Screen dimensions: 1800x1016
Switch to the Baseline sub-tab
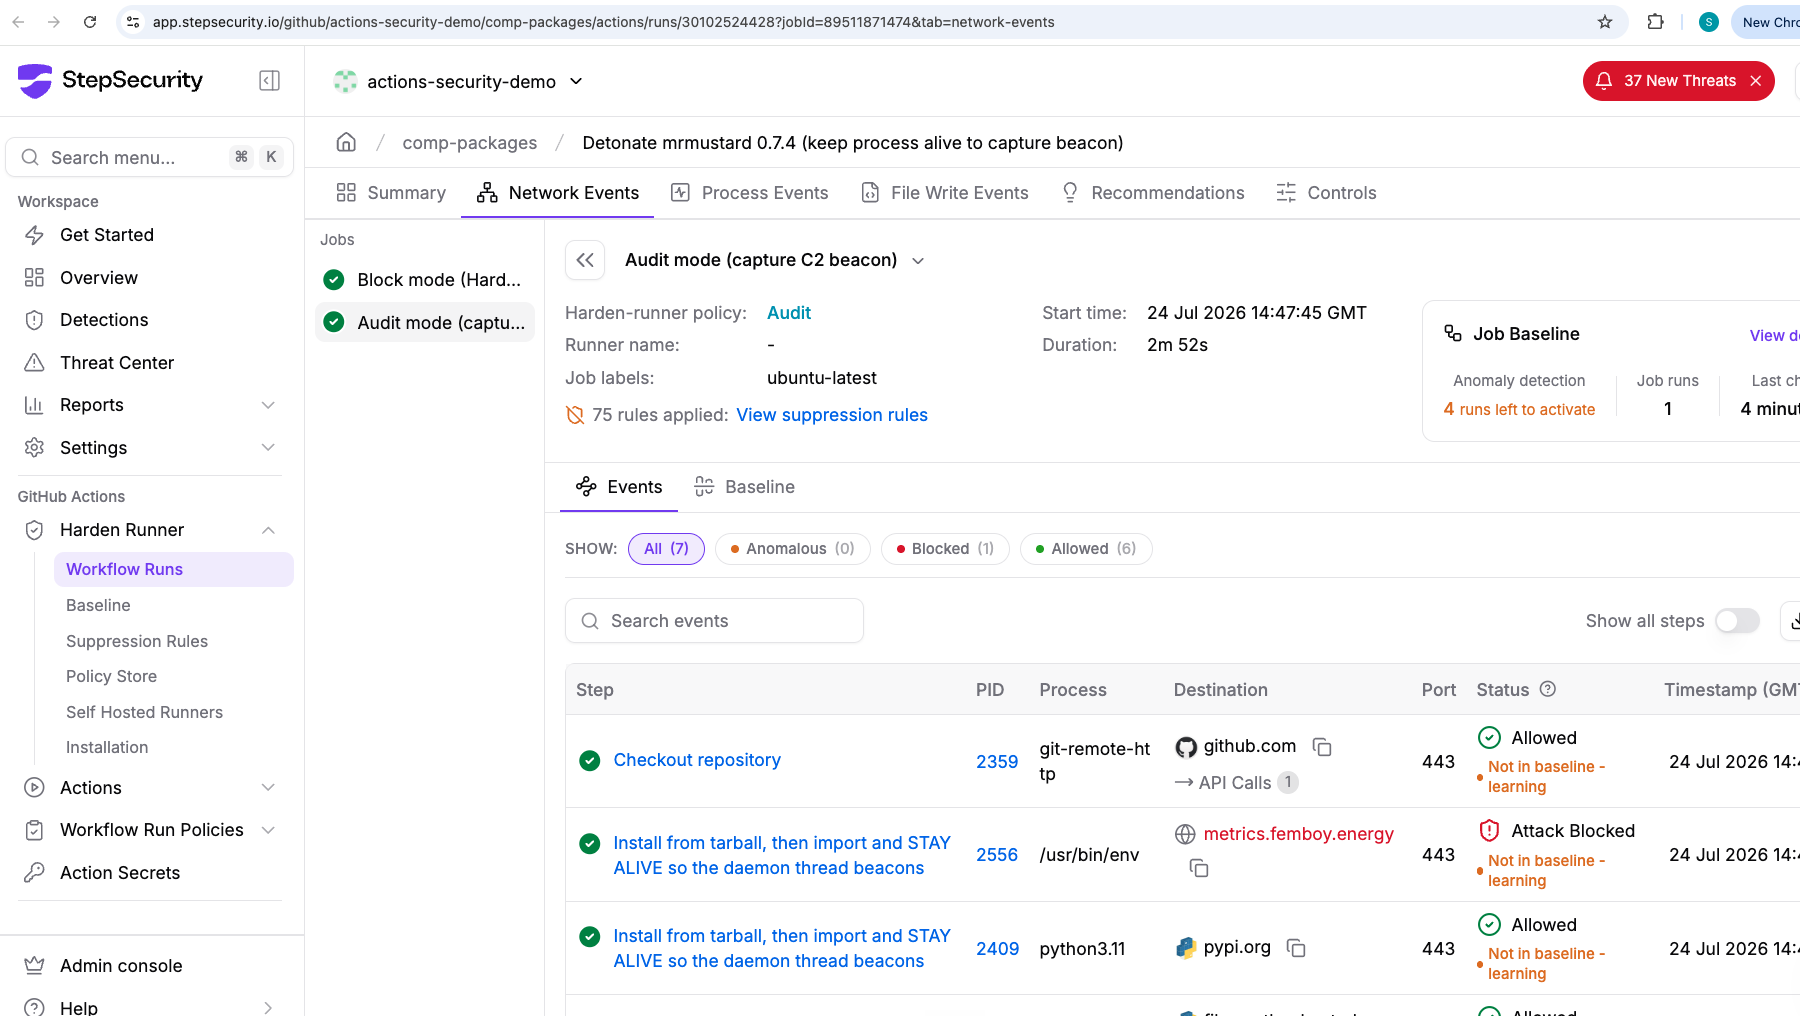pos(745,487)
